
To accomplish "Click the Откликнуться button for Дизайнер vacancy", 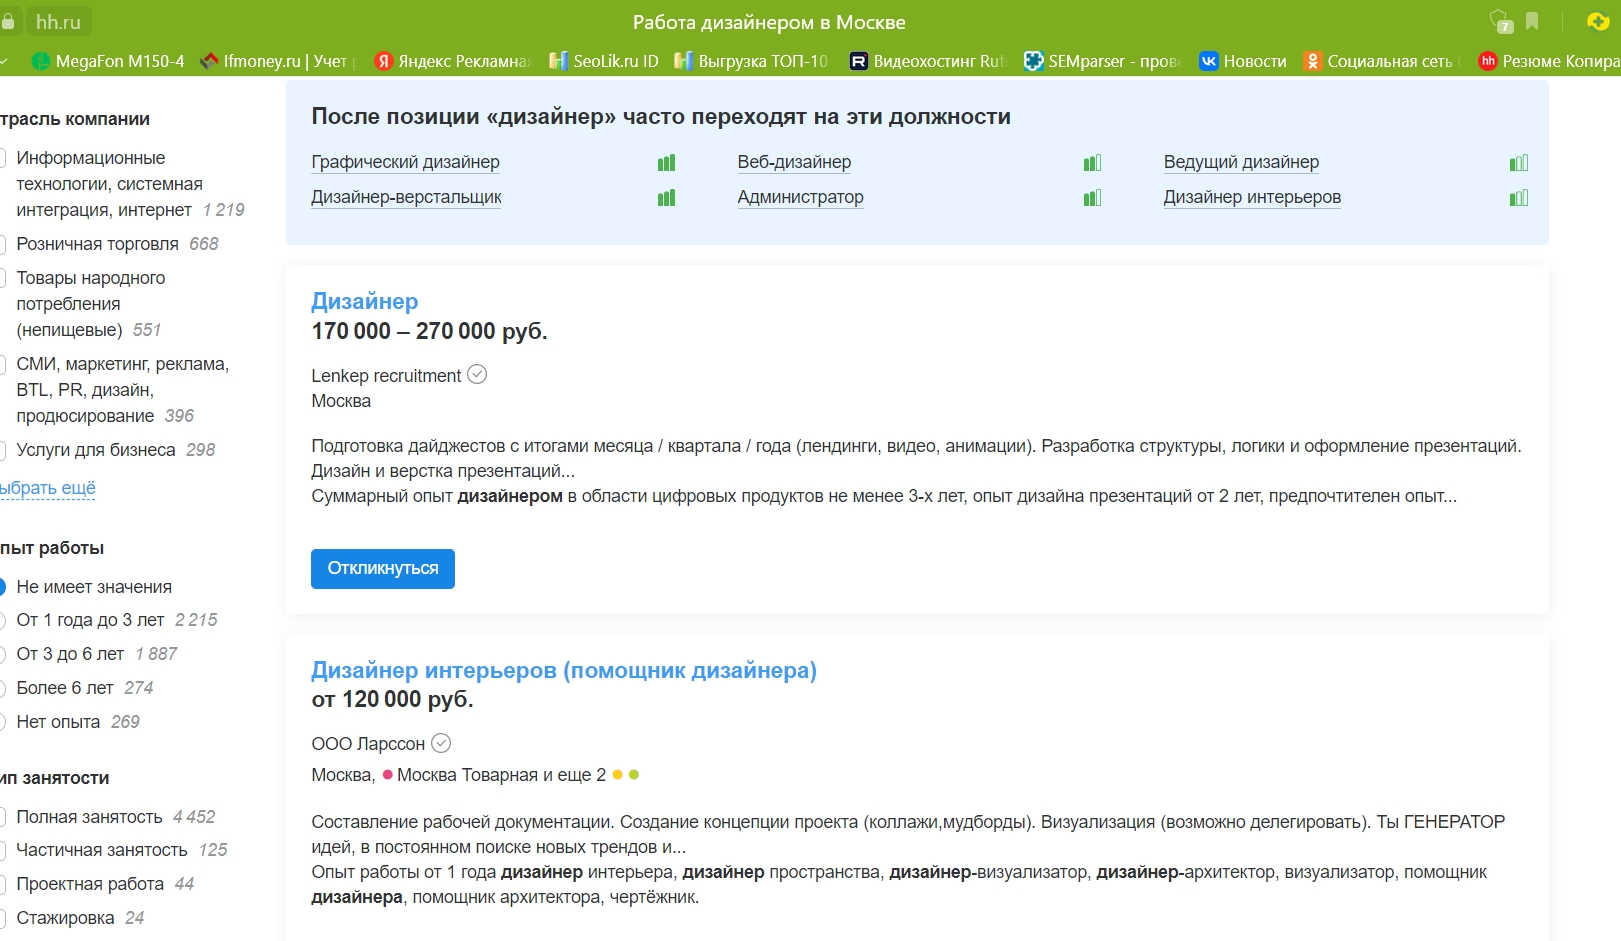I will tap(383, 569).
